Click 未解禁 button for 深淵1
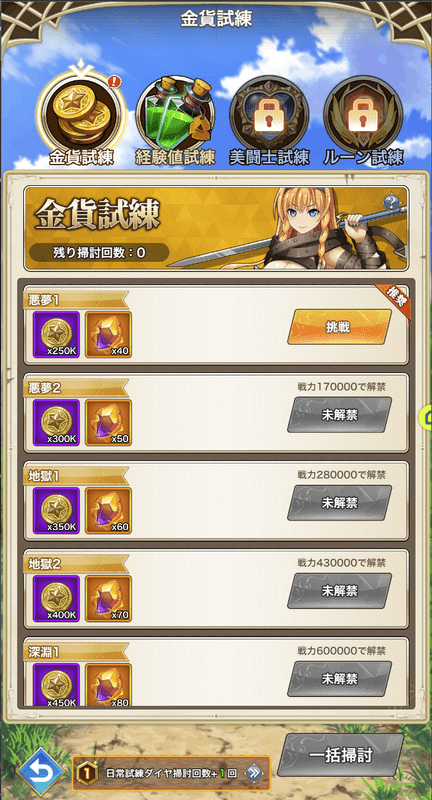This screenshot has height=800, width=432. [339, 679]
